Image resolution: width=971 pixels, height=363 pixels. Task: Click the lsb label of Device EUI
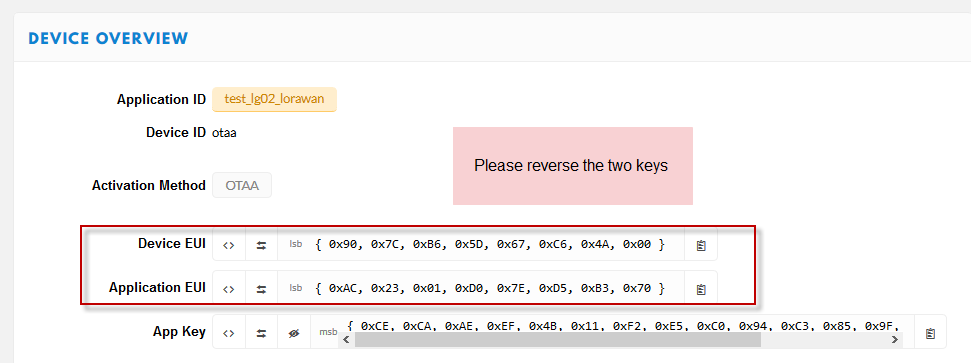tap(296, 245)
